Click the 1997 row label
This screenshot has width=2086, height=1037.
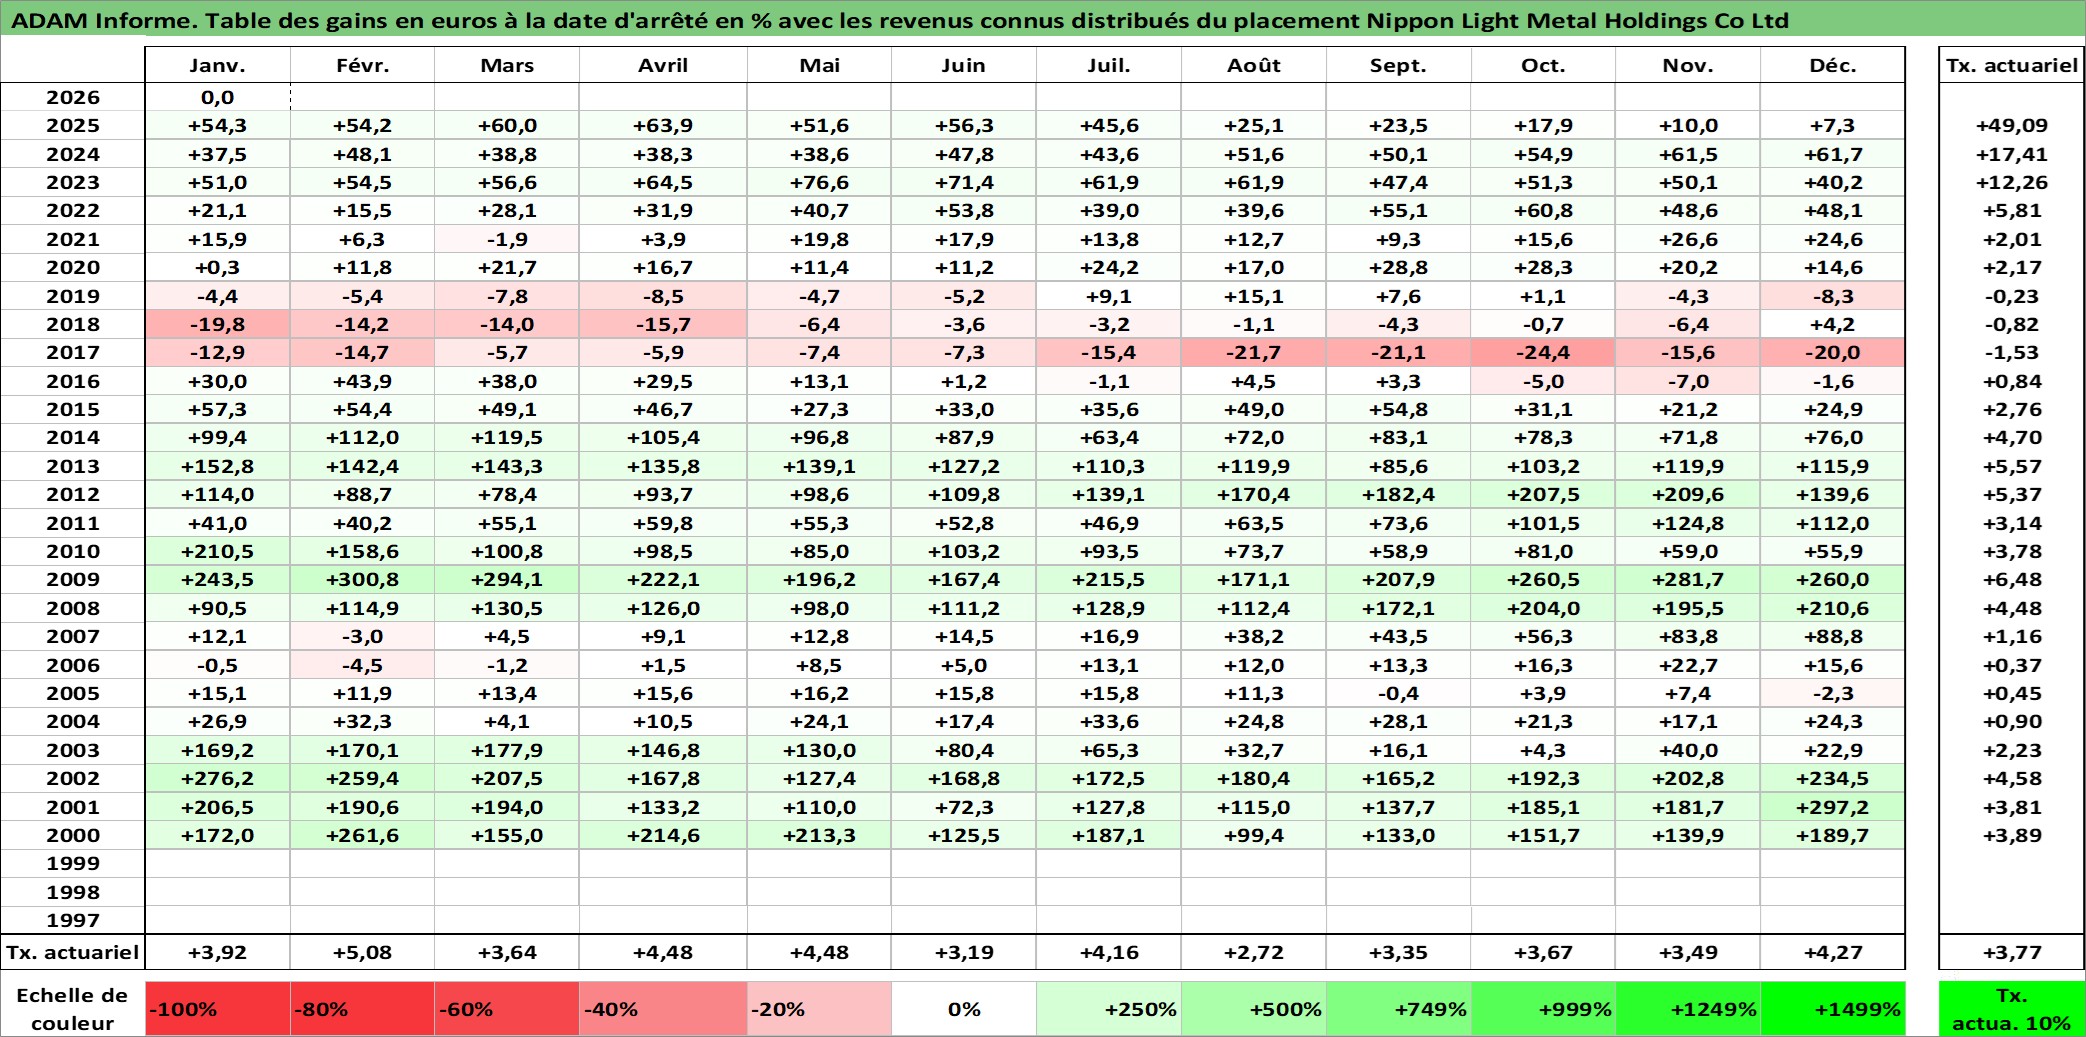[73, 920]
